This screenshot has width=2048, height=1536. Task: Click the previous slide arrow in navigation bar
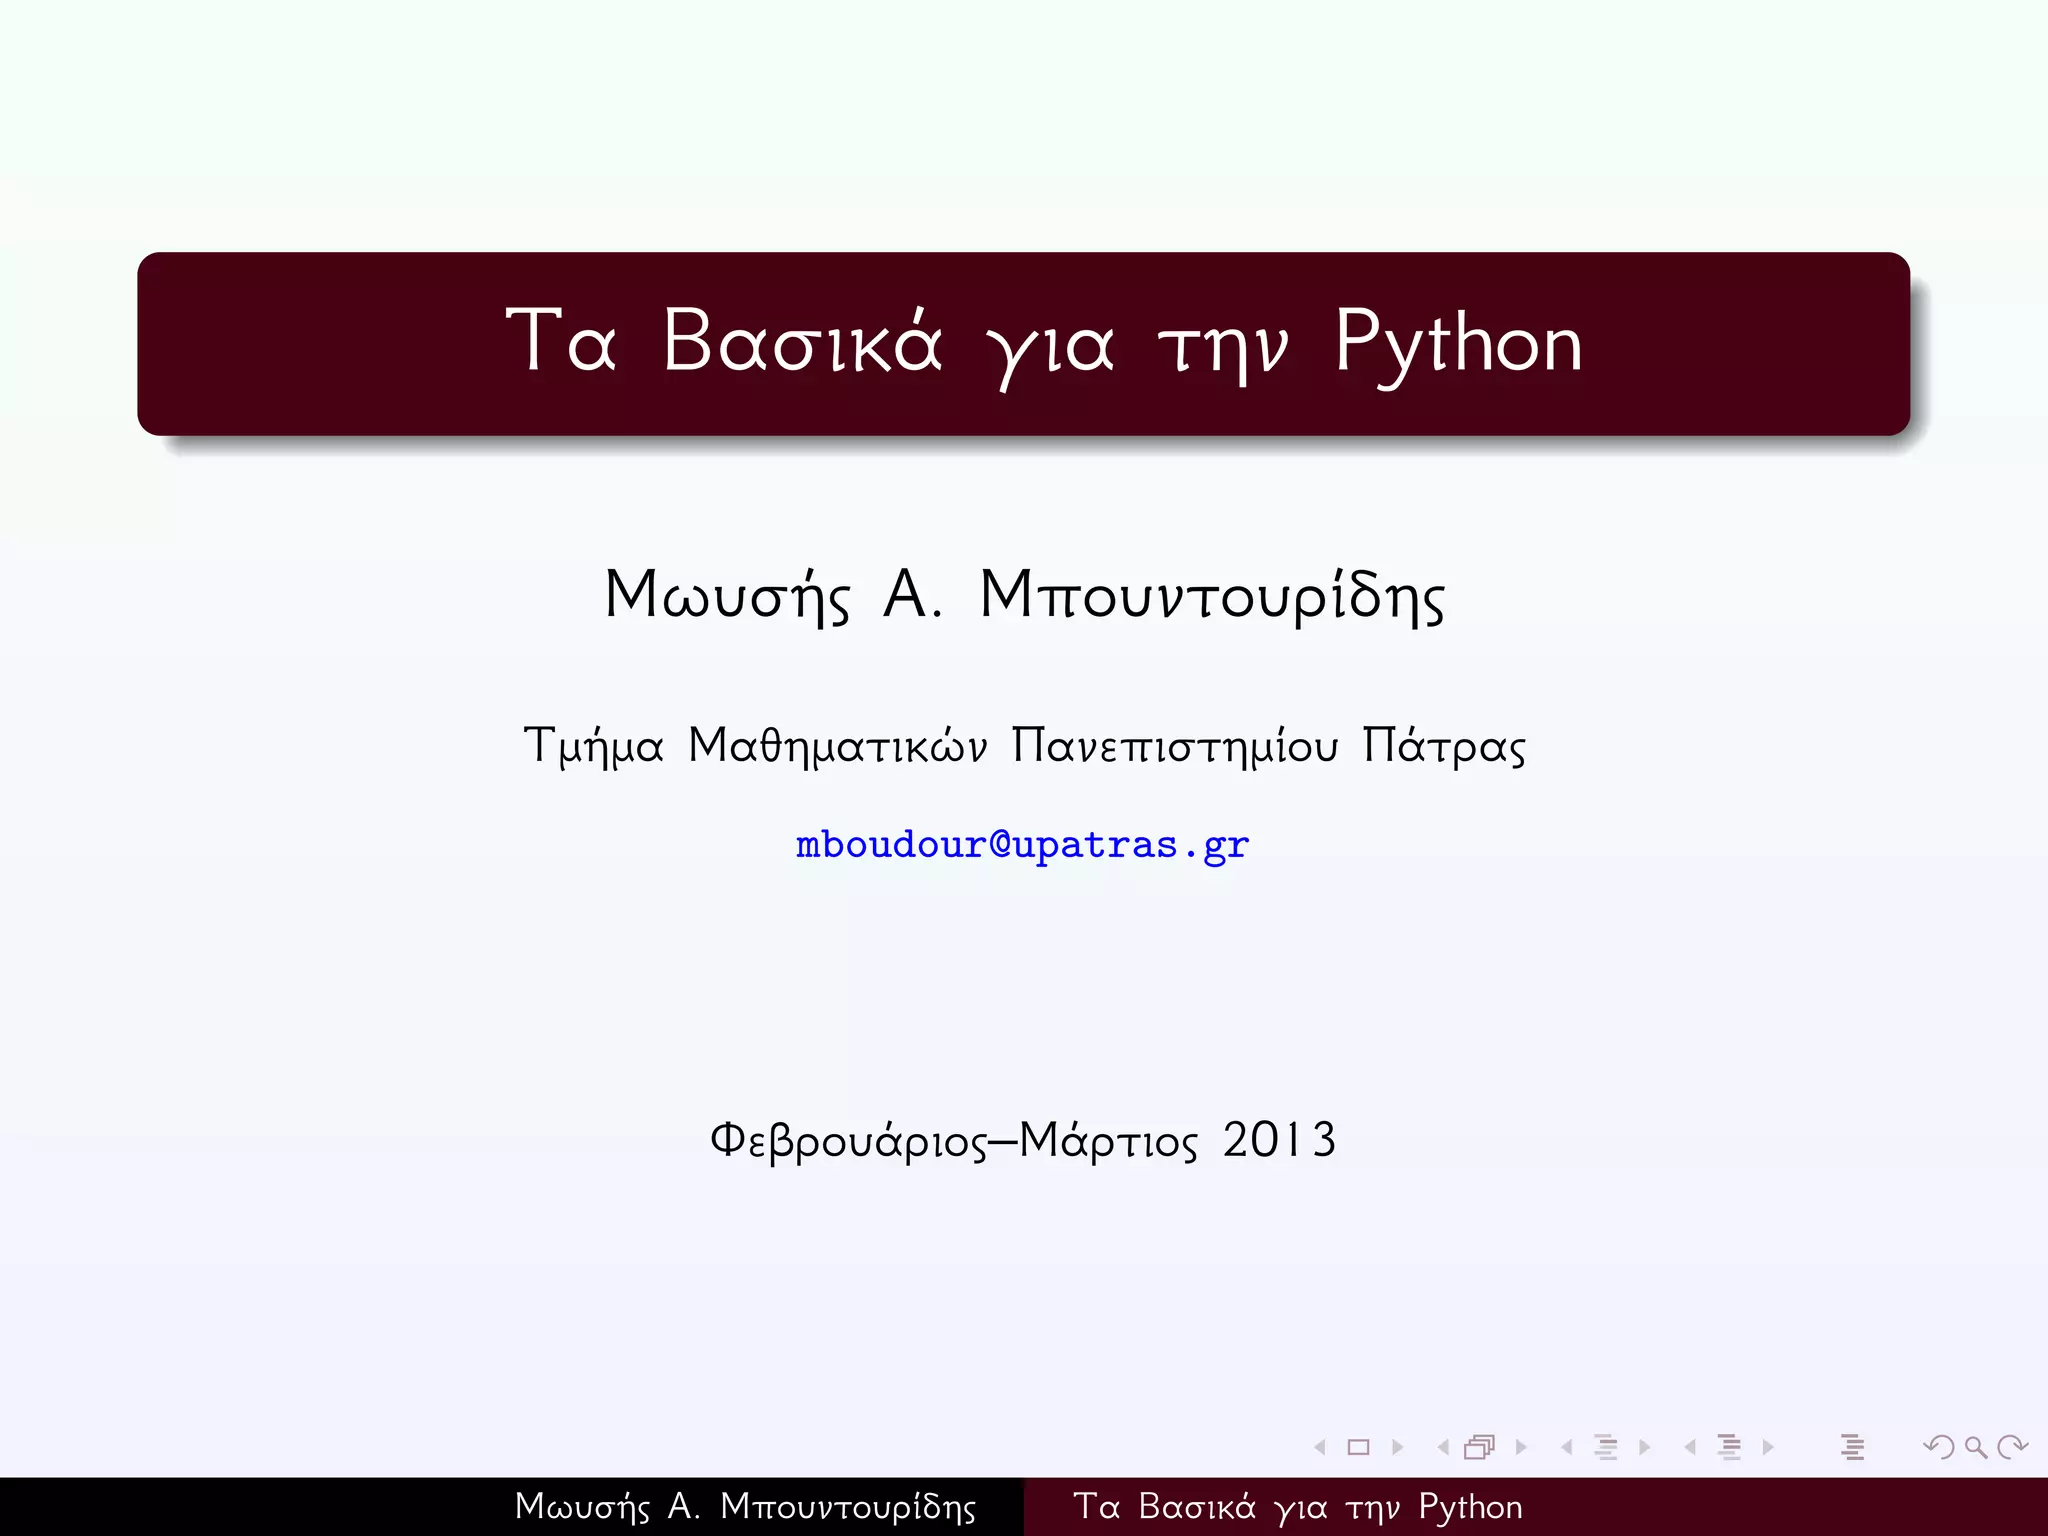point(1320,1447)
